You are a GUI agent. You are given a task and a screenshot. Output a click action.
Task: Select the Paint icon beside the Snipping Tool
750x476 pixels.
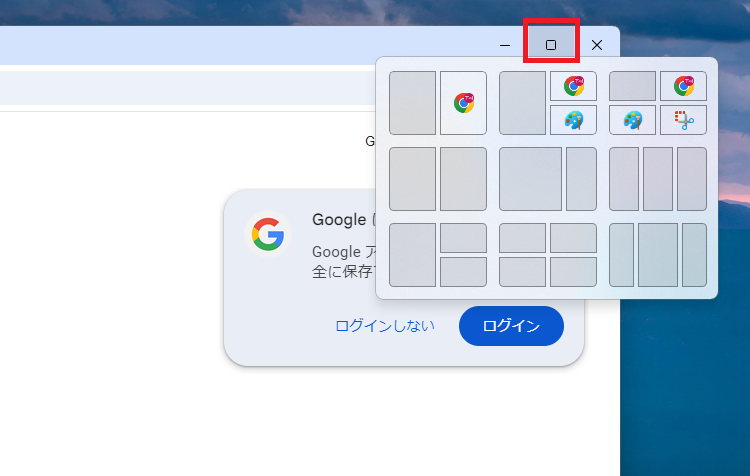pos(632,120)
